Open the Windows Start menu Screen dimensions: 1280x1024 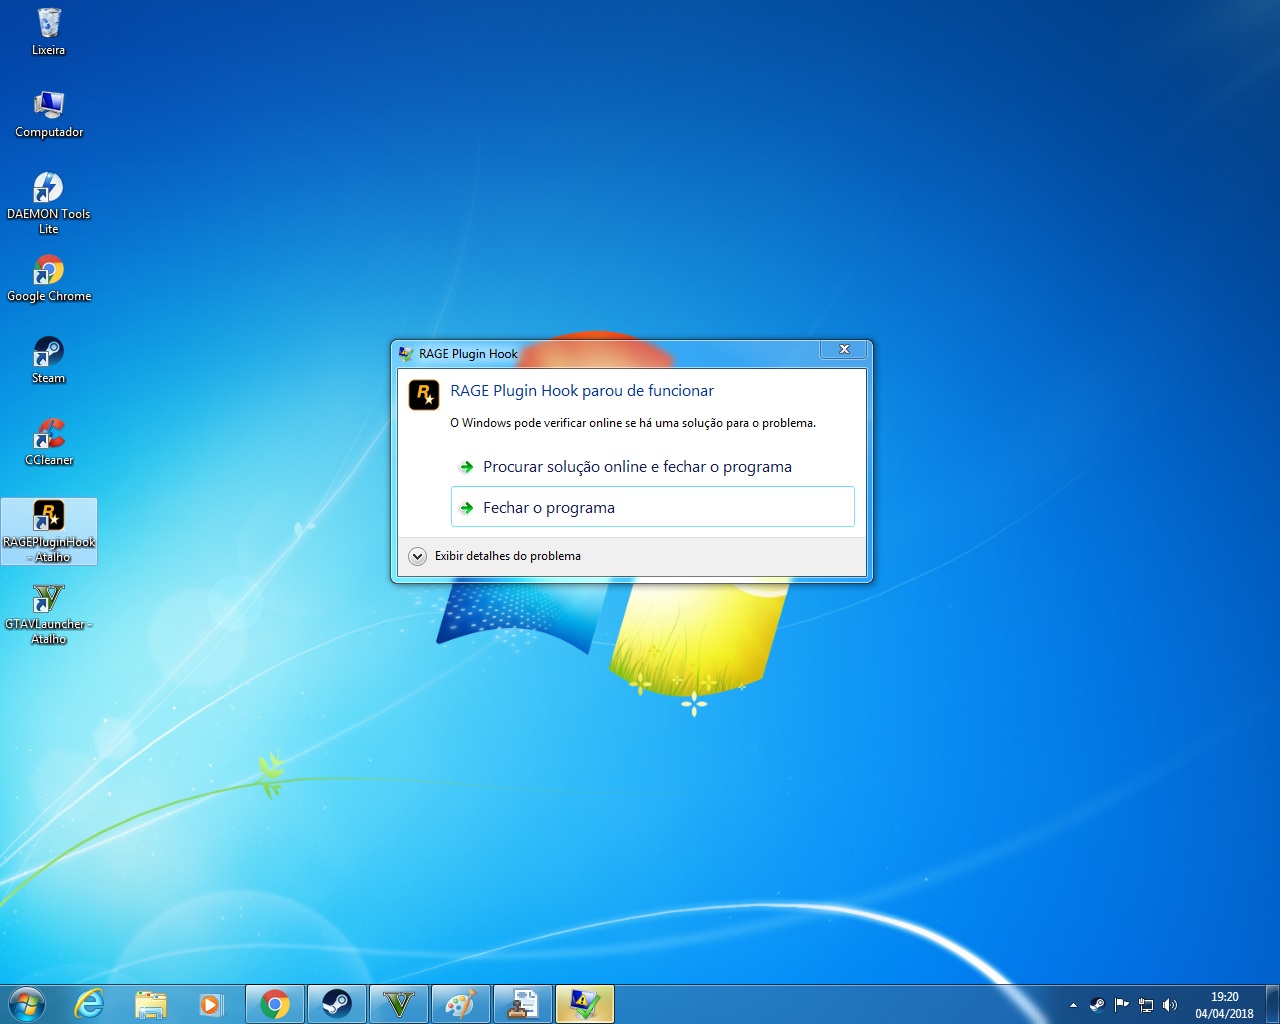(27, 1004)
